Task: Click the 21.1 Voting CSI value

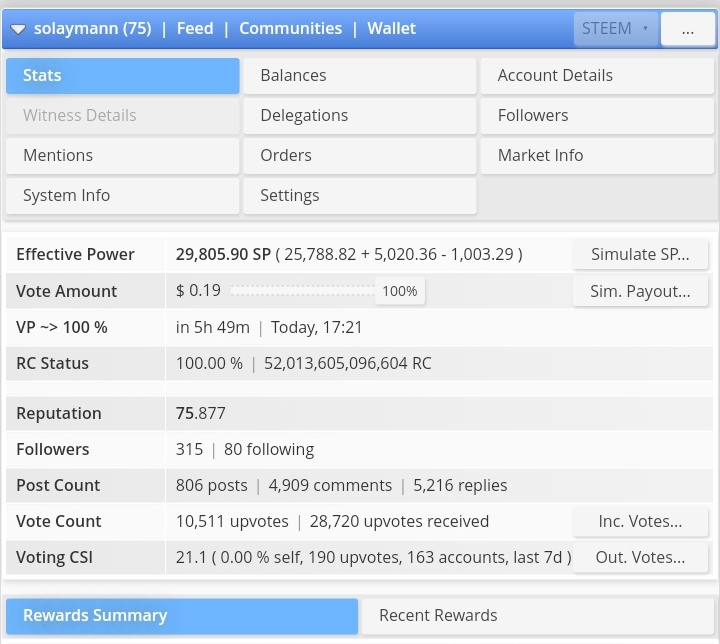Action: point(191,558)
